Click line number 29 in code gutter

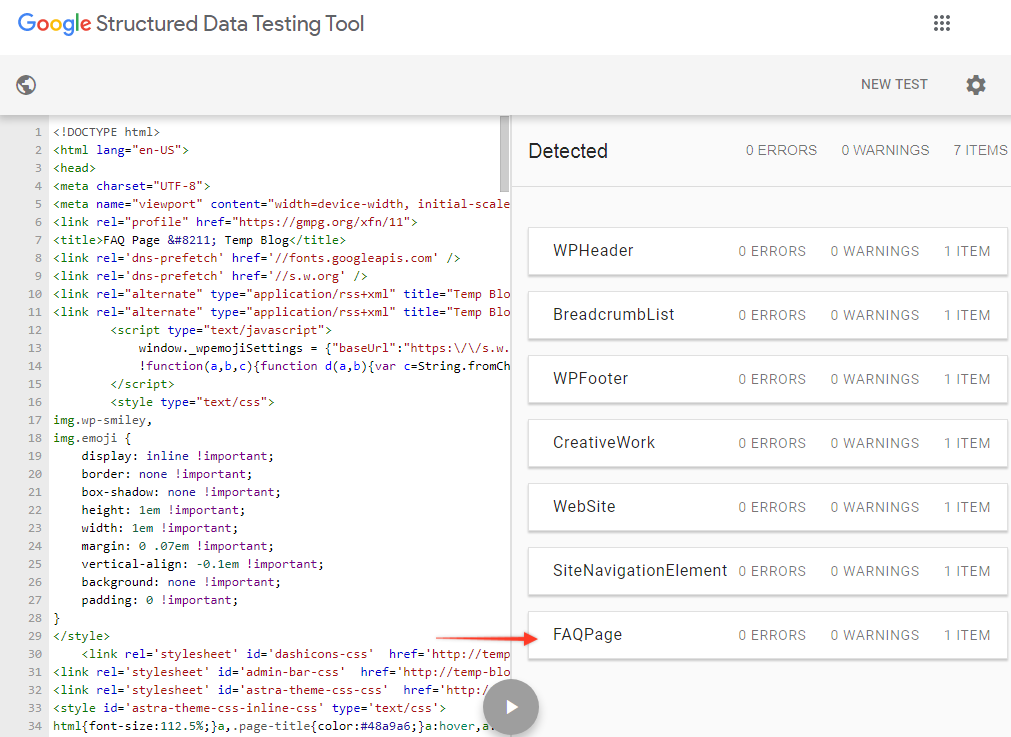pos(35,636)
